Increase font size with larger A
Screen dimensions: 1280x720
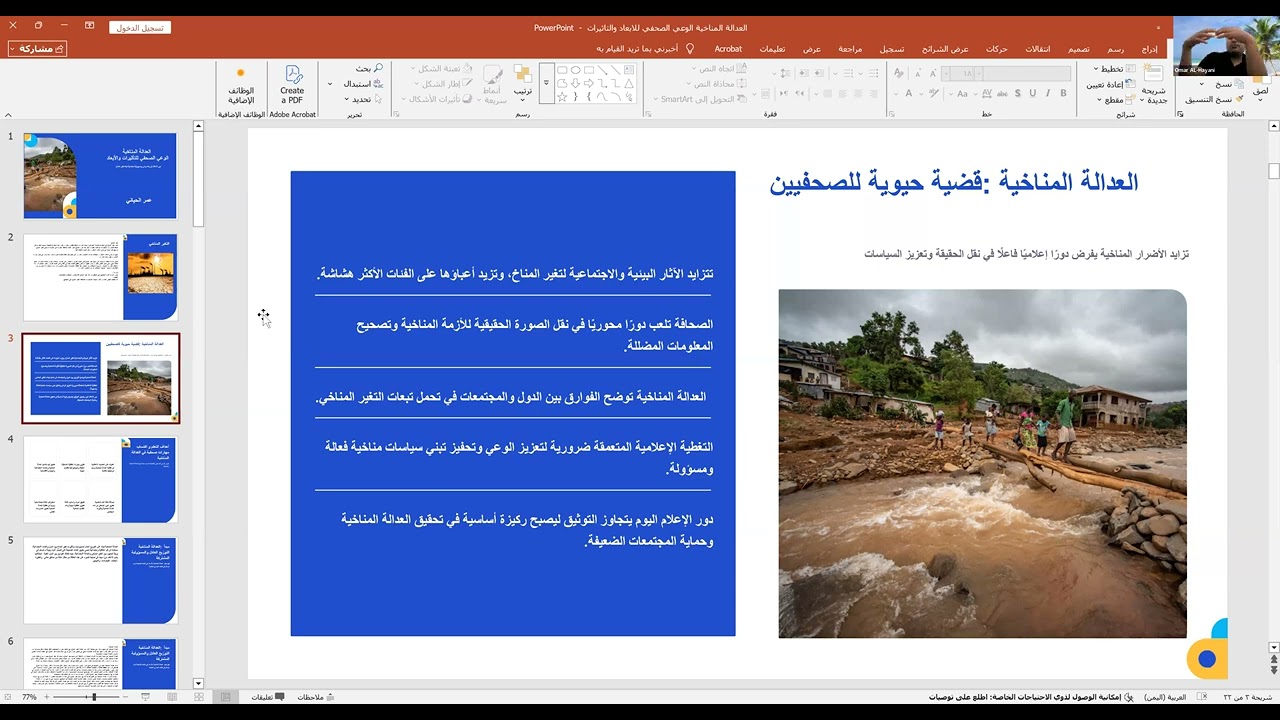935,73
